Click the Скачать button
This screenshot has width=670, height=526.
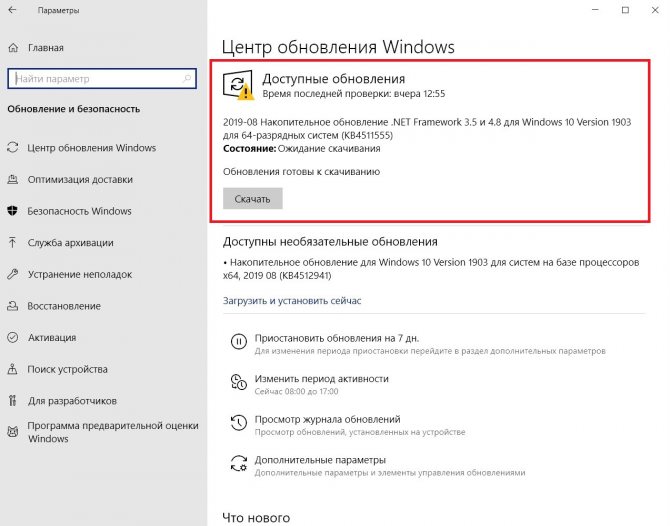pyautogui.click(x=253, y=199)
